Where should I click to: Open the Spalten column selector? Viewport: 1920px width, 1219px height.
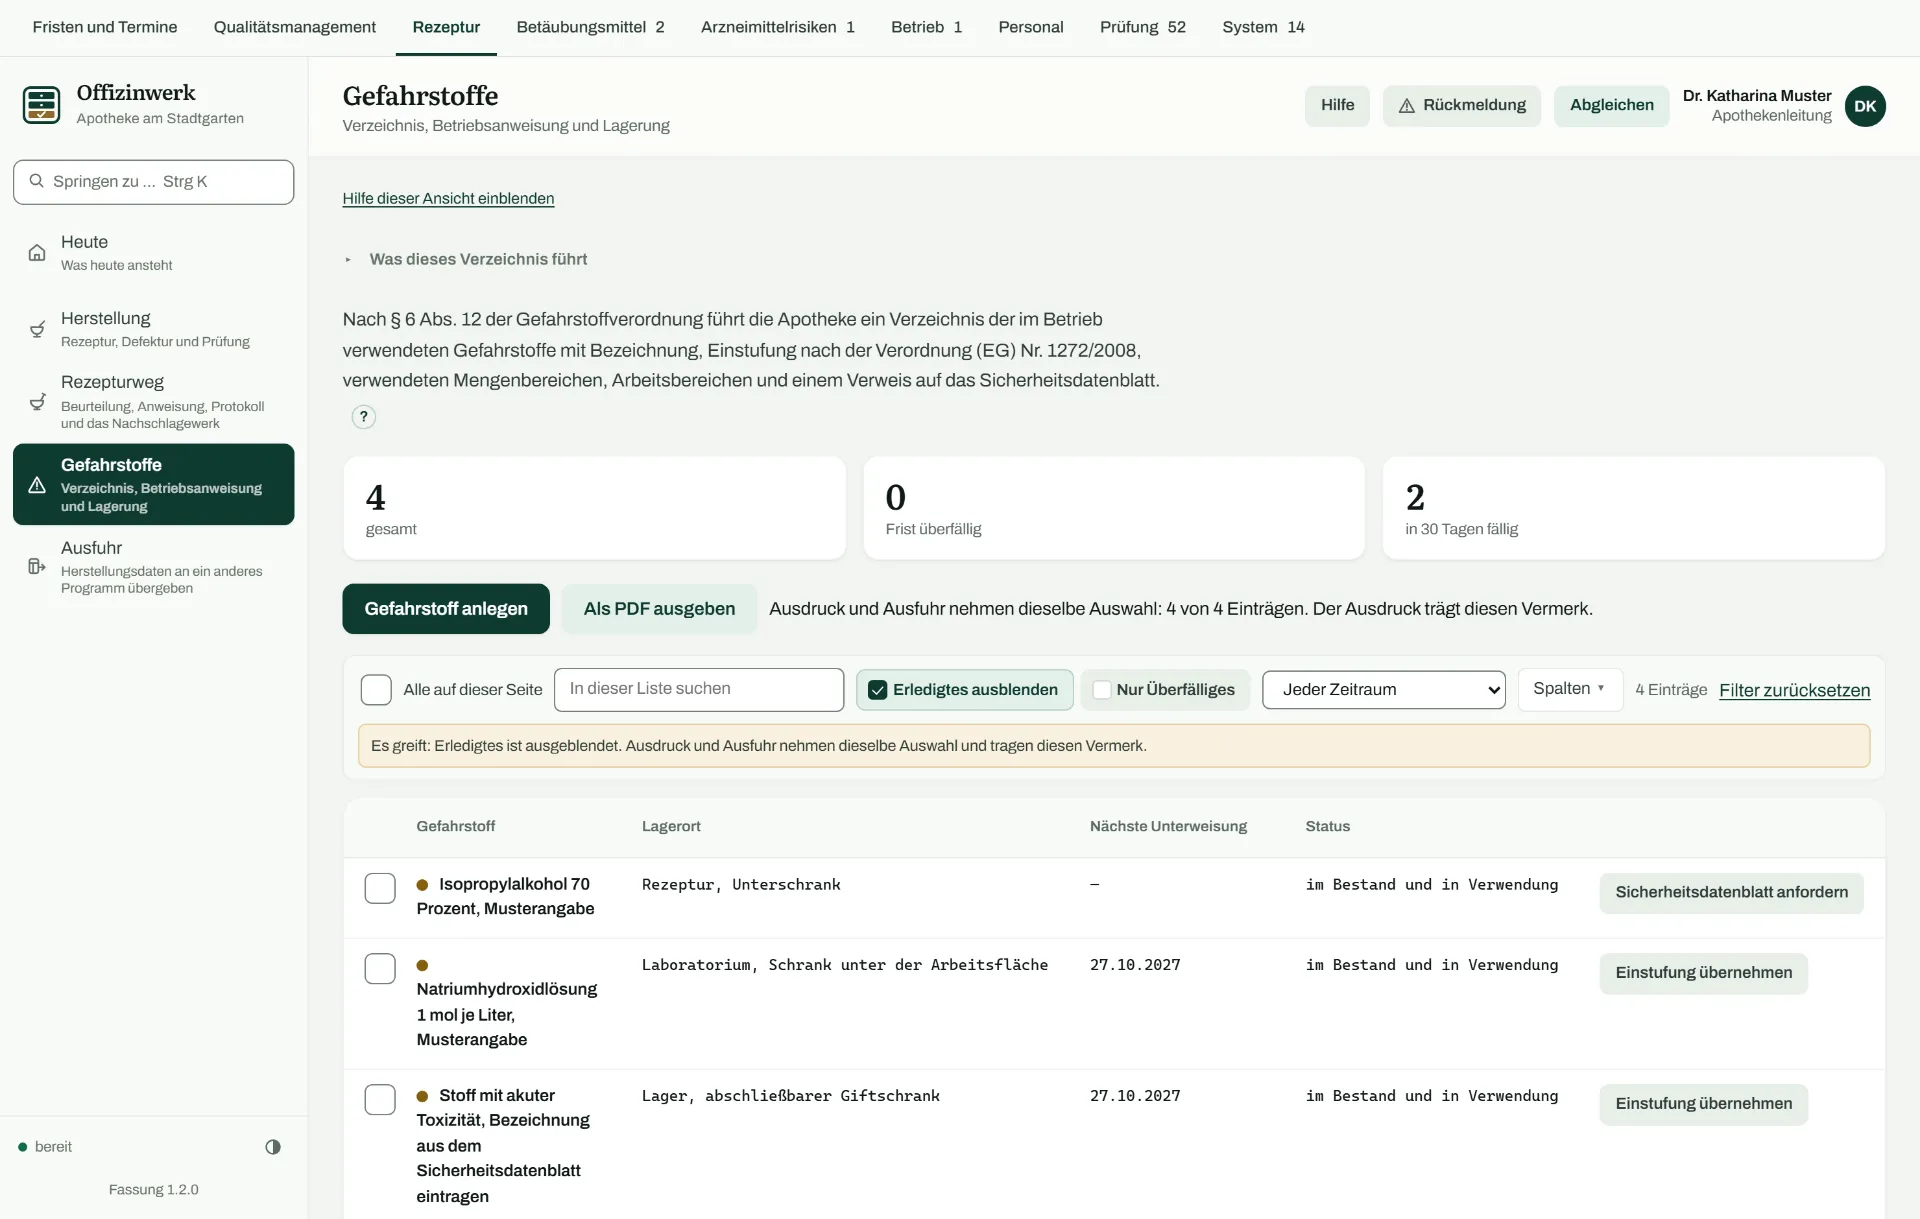pos(1569,689)
